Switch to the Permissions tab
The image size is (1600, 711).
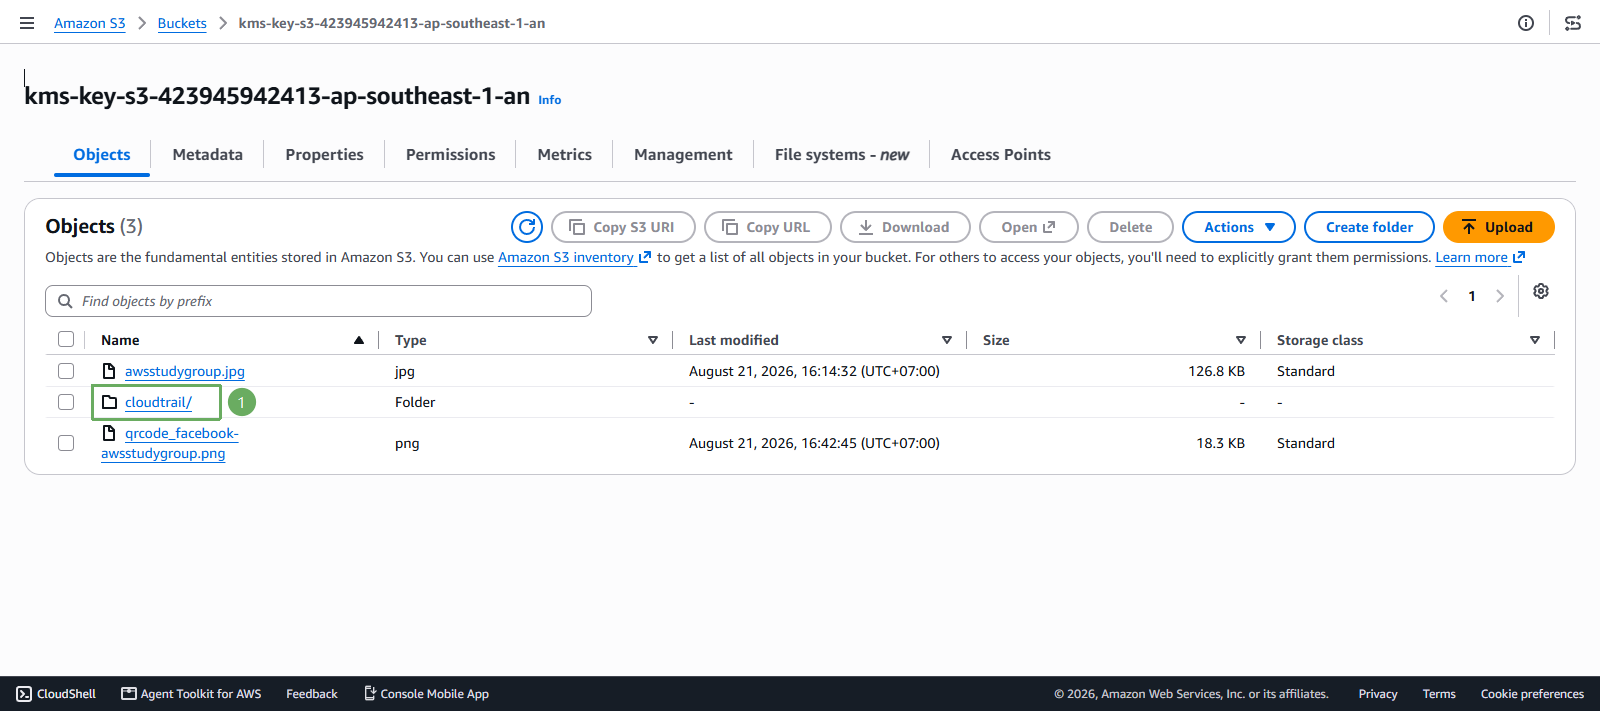[451, 155]
